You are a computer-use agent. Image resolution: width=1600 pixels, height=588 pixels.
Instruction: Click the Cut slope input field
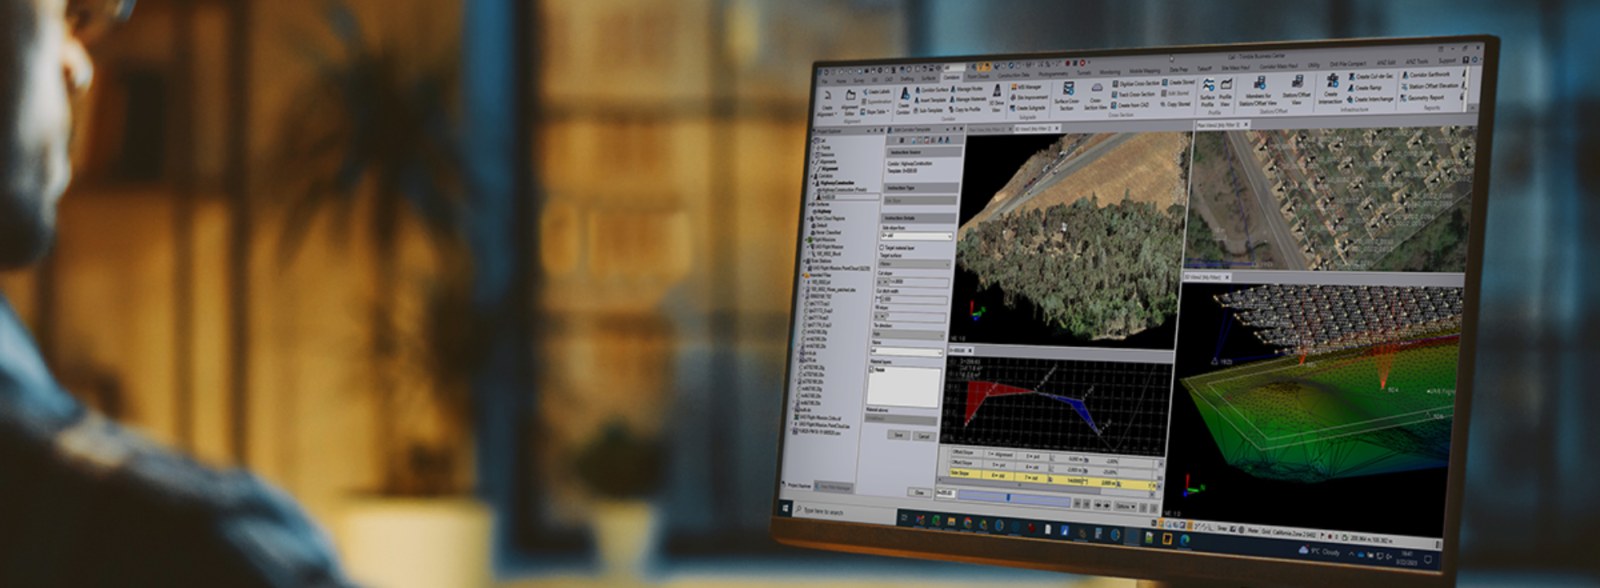pyautogui.click(x=915, y=282)
